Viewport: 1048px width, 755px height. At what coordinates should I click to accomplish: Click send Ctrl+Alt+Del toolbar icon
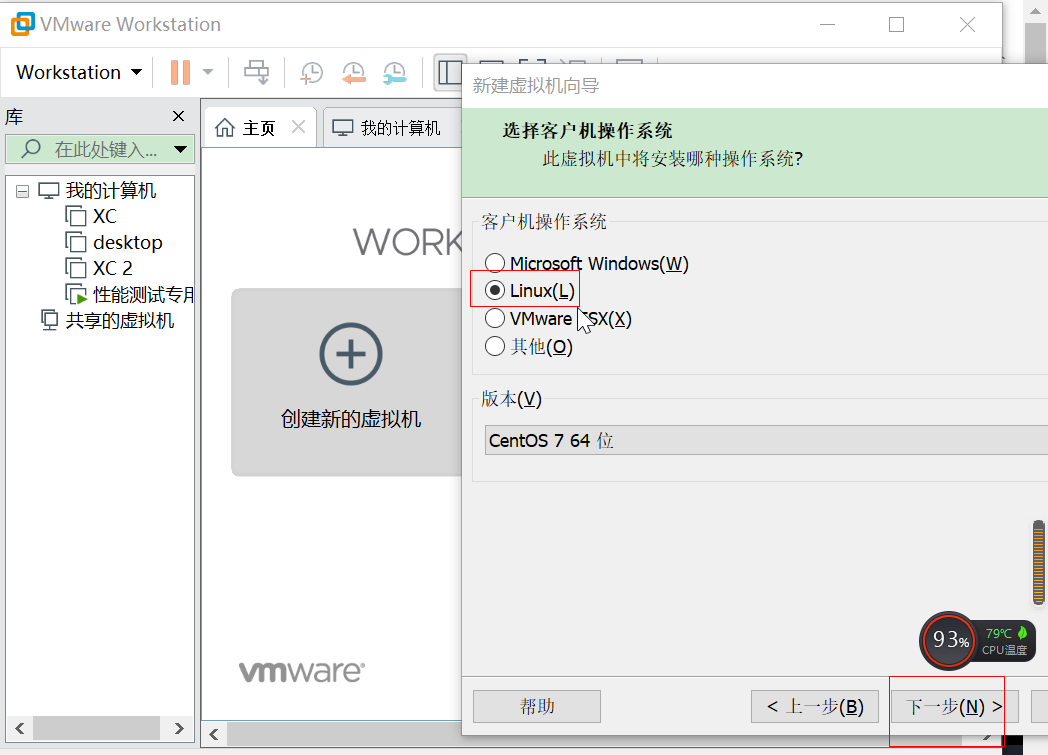pos(257,72)
